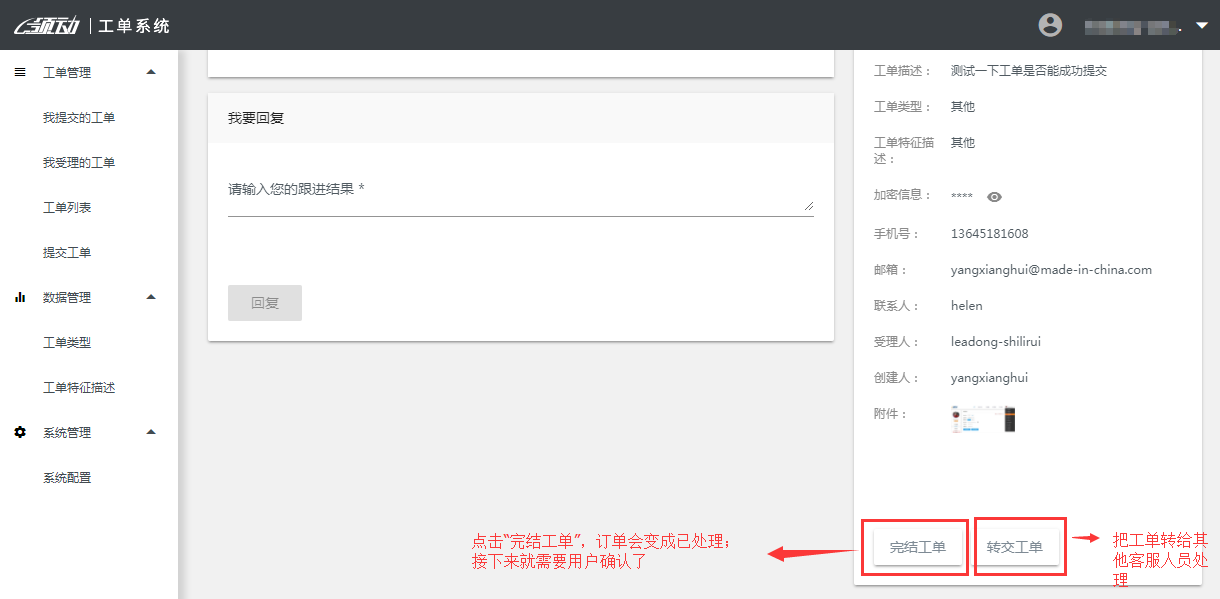Open 提交工单 menu item

[x=67, y=253]
